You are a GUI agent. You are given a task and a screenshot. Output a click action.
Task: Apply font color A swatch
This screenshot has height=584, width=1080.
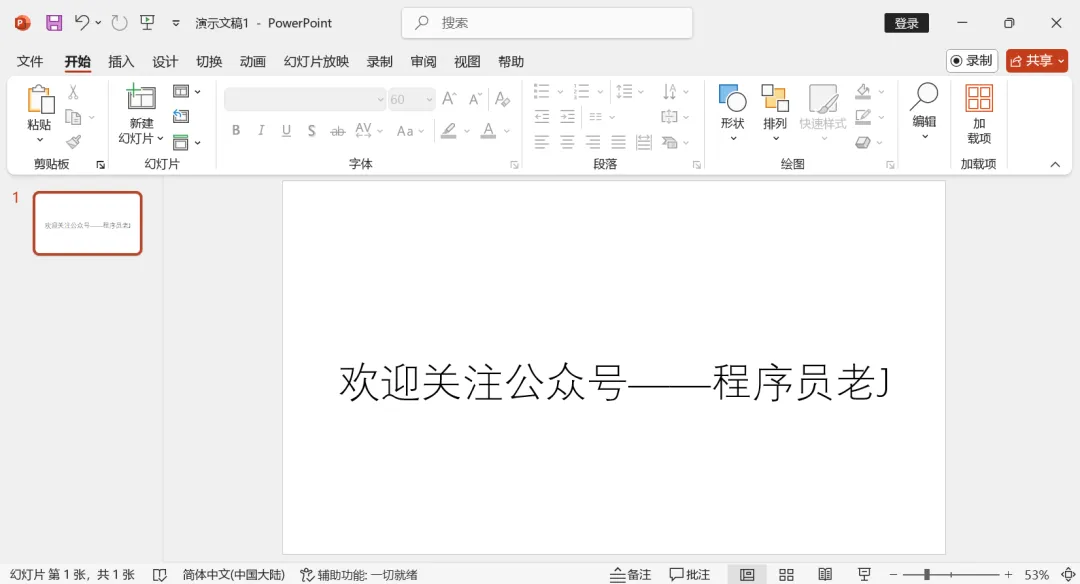pos(488,130)
